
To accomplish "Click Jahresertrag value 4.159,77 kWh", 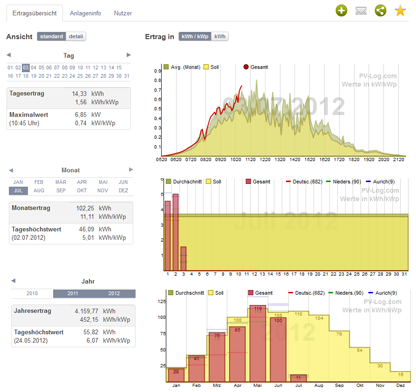I will (x=95, y=311).
